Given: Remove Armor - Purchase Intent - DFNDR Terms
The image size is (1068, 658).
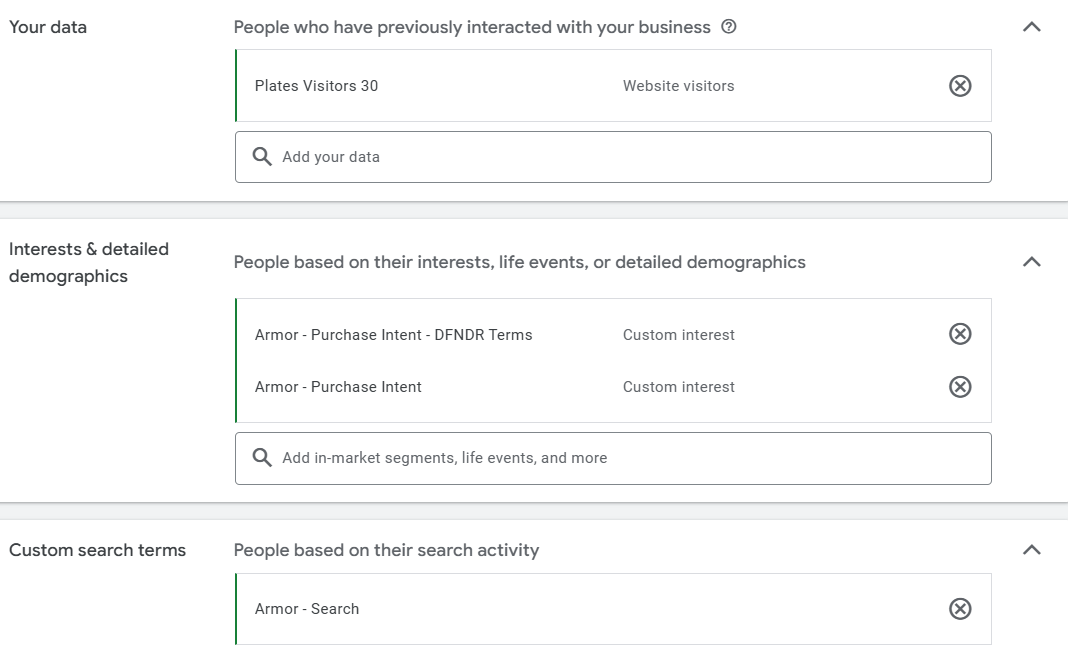Looking at the screenshot, I should [x=960, y=334].
